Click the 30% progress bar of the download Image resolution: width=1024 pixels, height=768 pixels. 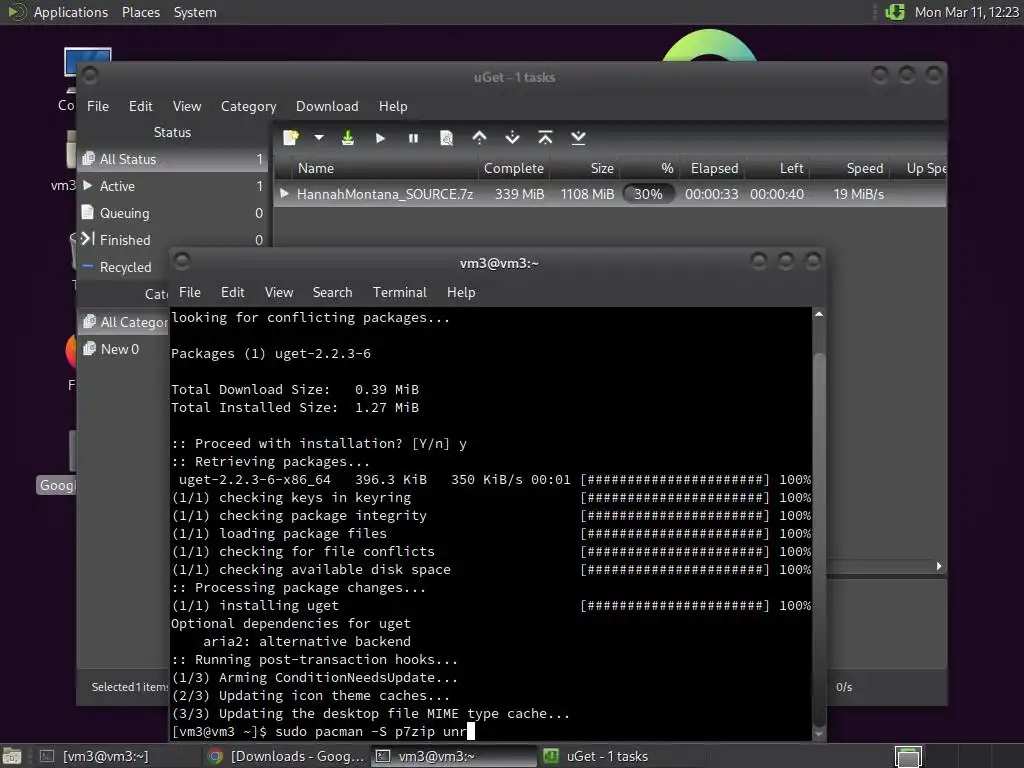pos(648,194)
